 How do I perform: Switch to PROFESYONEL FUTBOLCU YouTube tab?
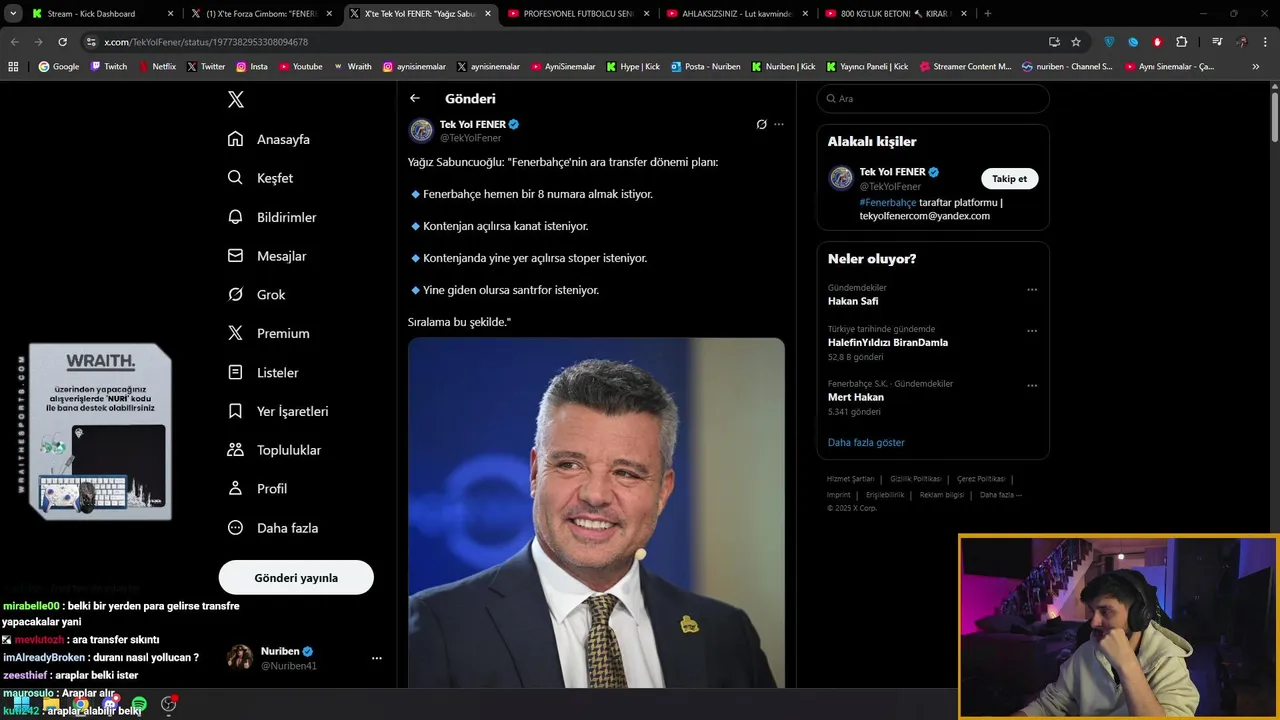(578, 14)
